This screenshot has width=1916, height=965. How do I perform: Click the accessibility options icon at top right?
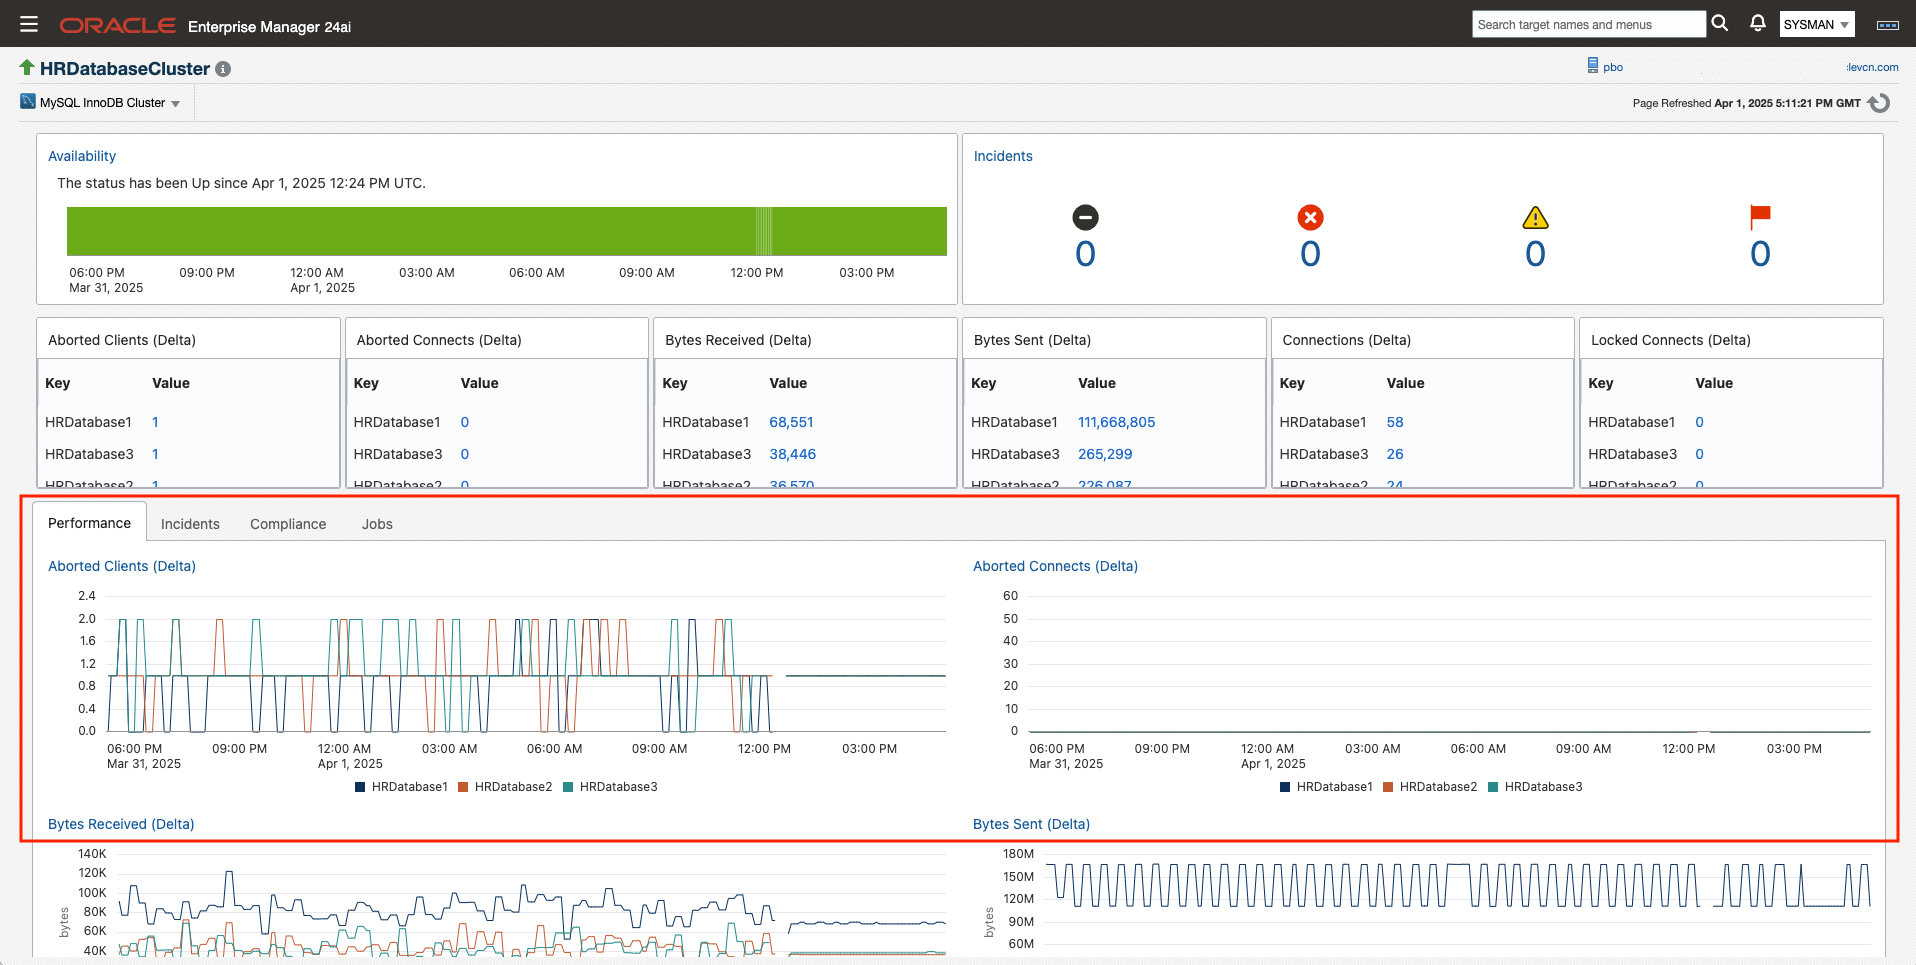[1887, 25]
